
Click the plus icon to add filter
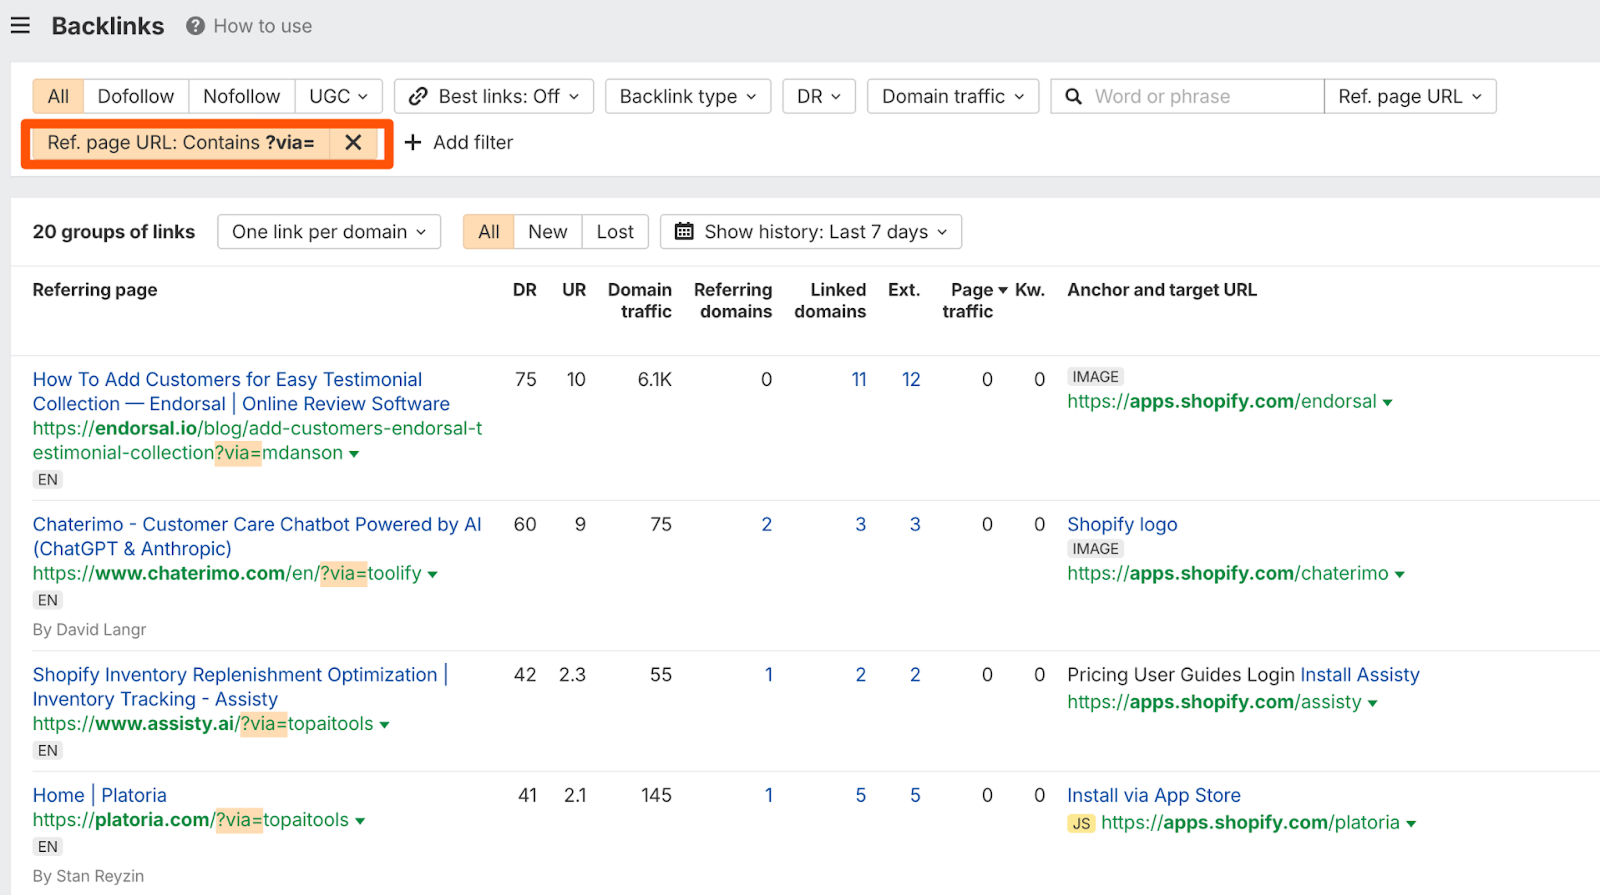[x=413, y=142]
